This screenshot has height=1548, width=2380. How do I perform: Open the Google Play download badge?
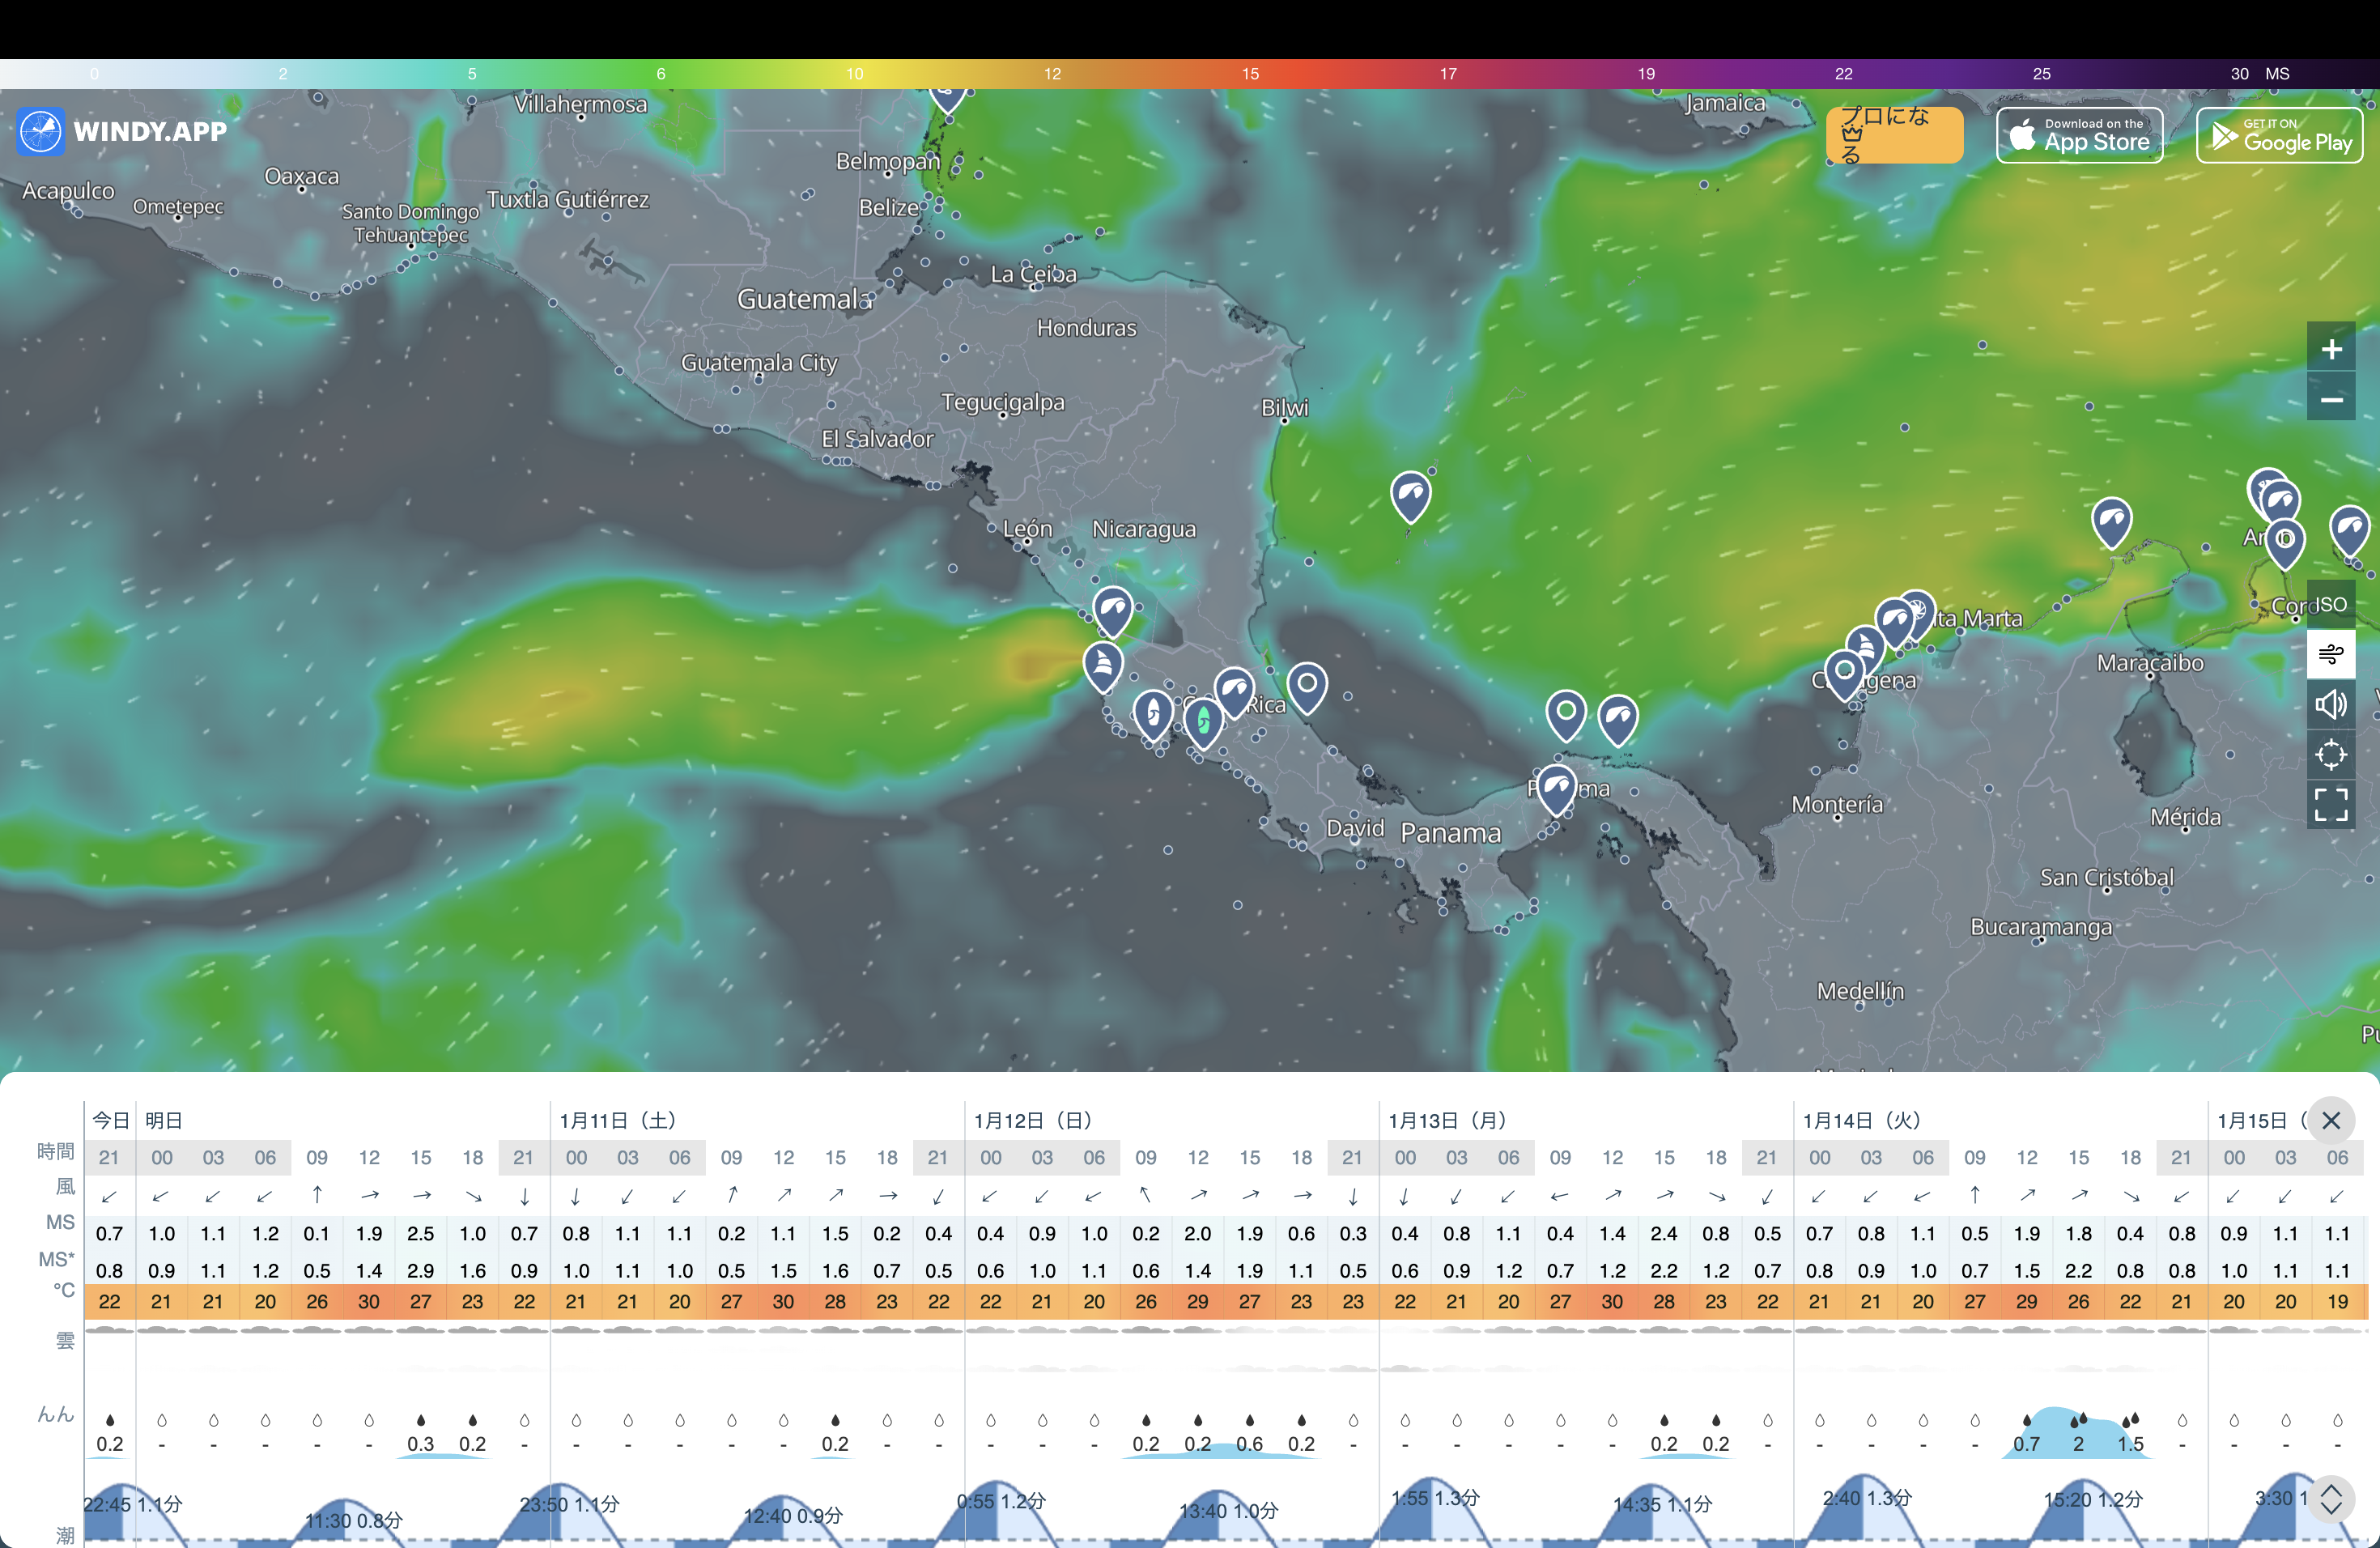(2279, 135)
